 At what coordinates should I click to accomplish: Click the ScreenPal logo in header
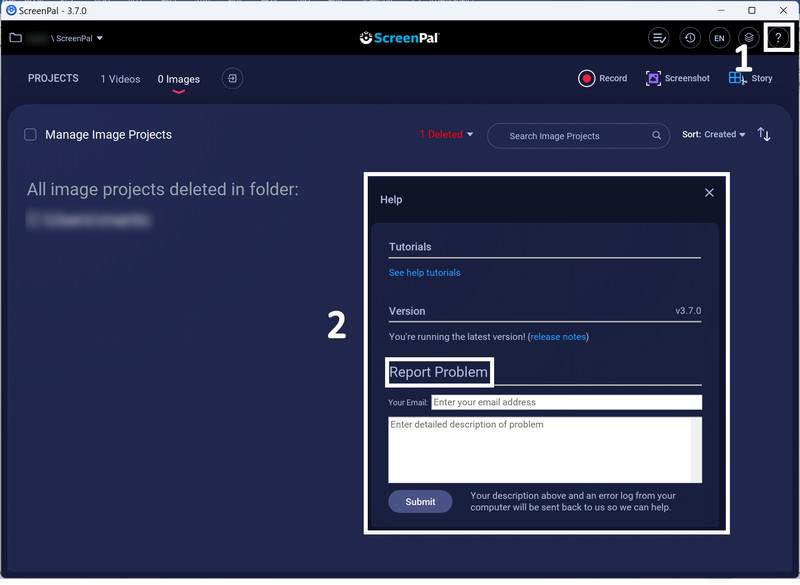(x=399, y=38)
